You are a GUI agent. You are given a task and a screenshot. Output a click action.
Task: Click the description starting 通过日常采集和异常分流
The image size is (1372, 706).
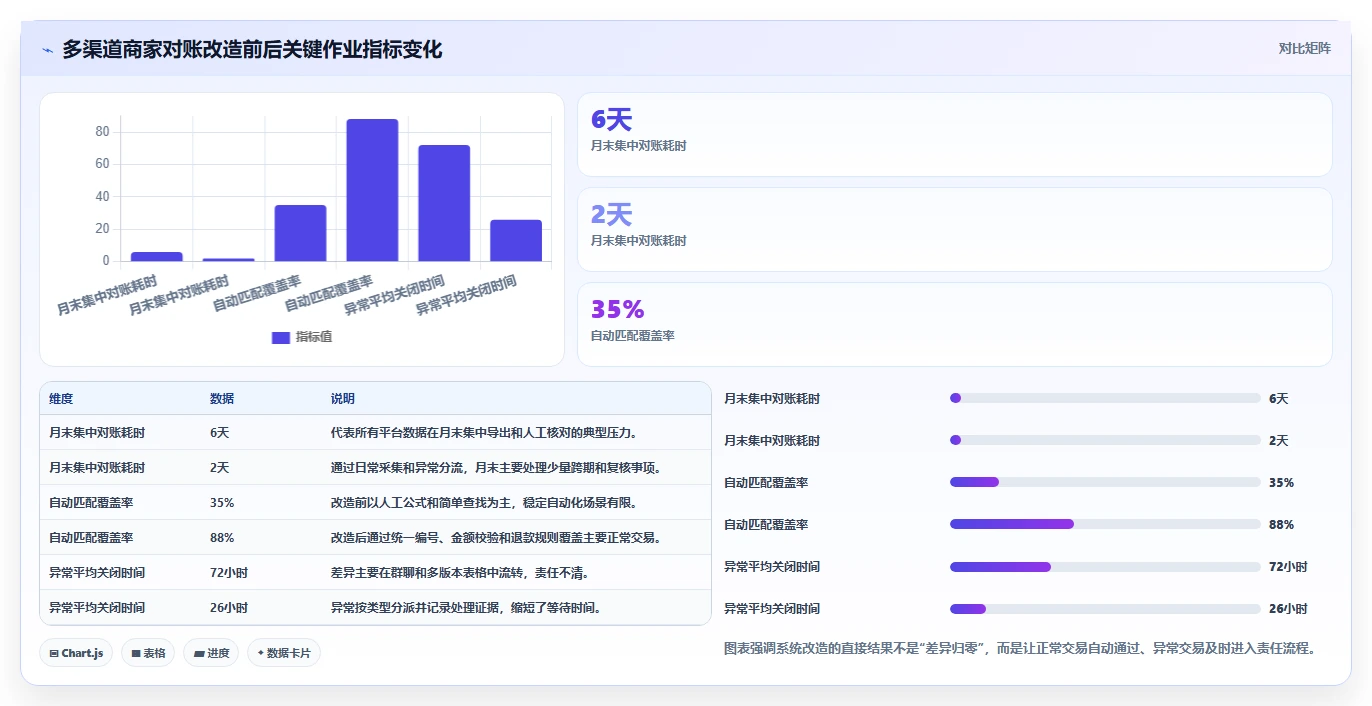[x=496, y=468]
